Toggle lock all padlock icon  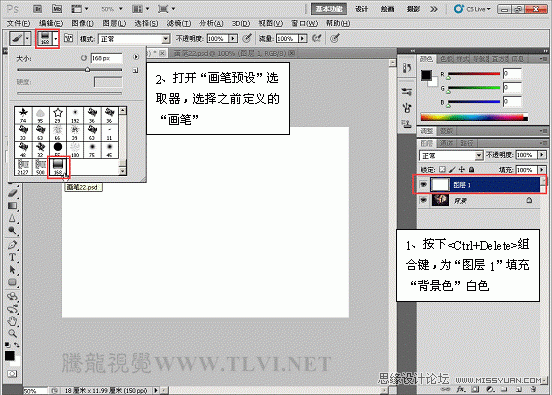471,170
